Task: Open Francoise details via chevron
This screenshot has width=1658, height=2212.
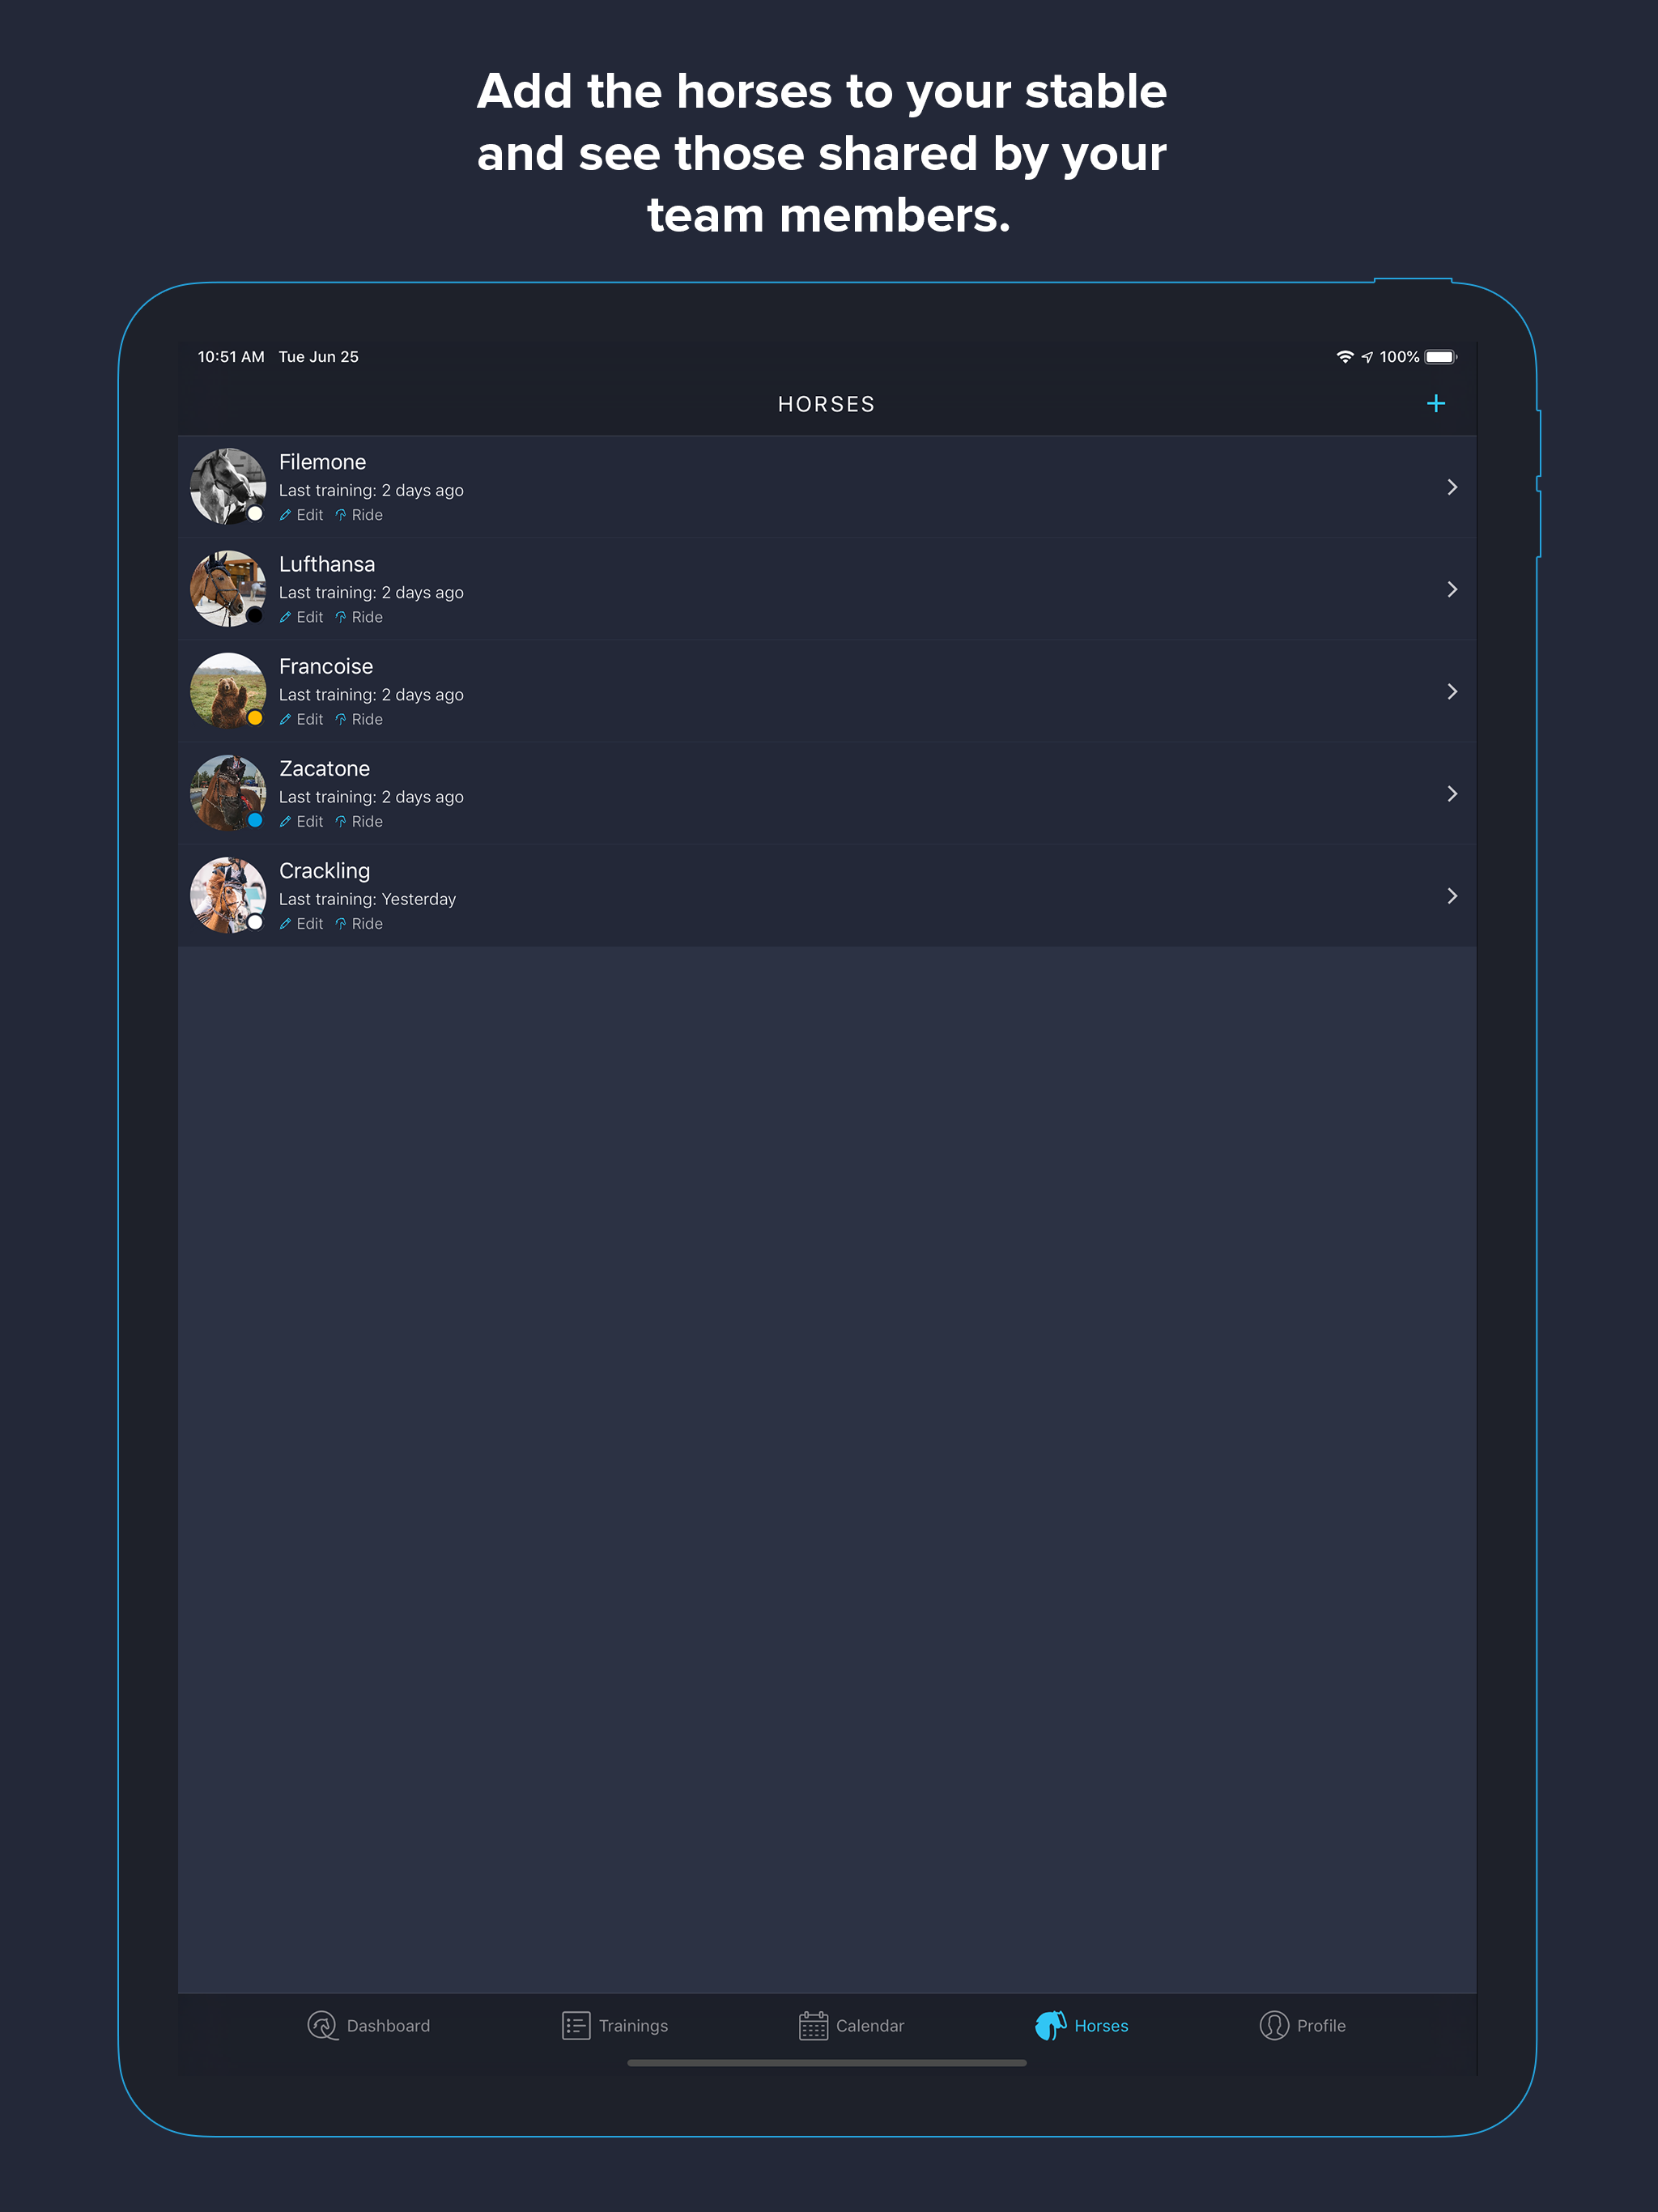Action: tap(1452, 691)
